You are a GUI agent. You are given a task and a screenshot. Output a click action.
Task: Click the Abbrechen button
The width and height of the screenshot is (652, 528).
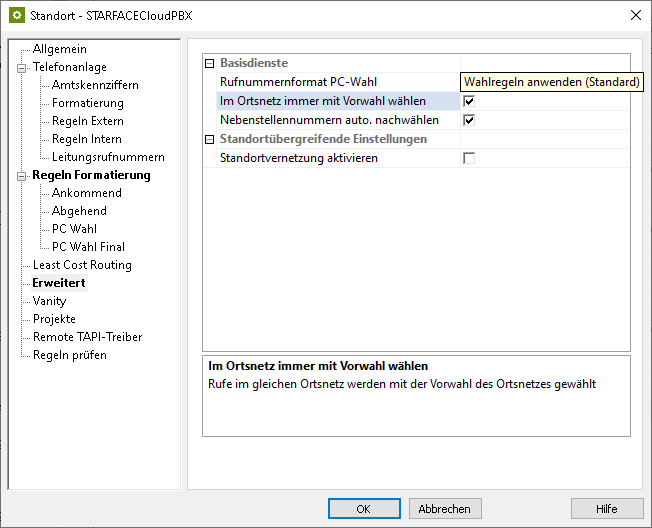(445, 509)
